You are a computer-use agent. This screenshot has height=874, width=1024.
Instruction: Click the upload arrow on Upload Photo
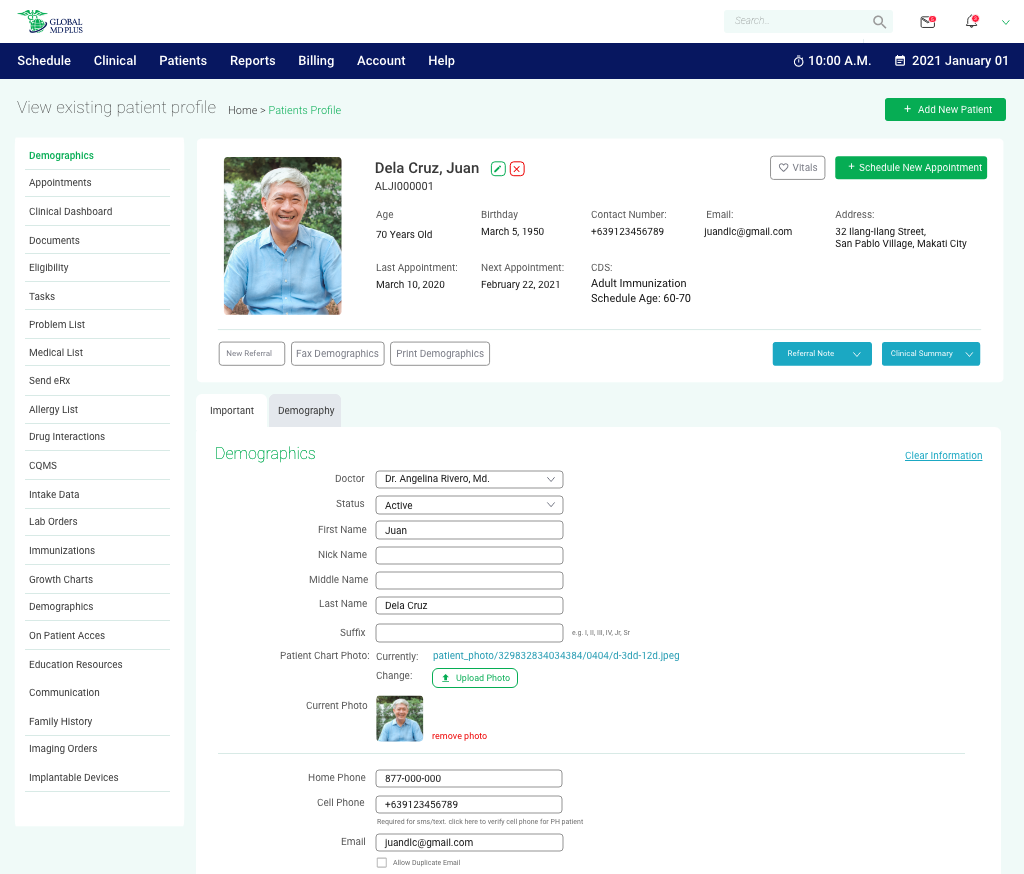[x=445, y=678]
